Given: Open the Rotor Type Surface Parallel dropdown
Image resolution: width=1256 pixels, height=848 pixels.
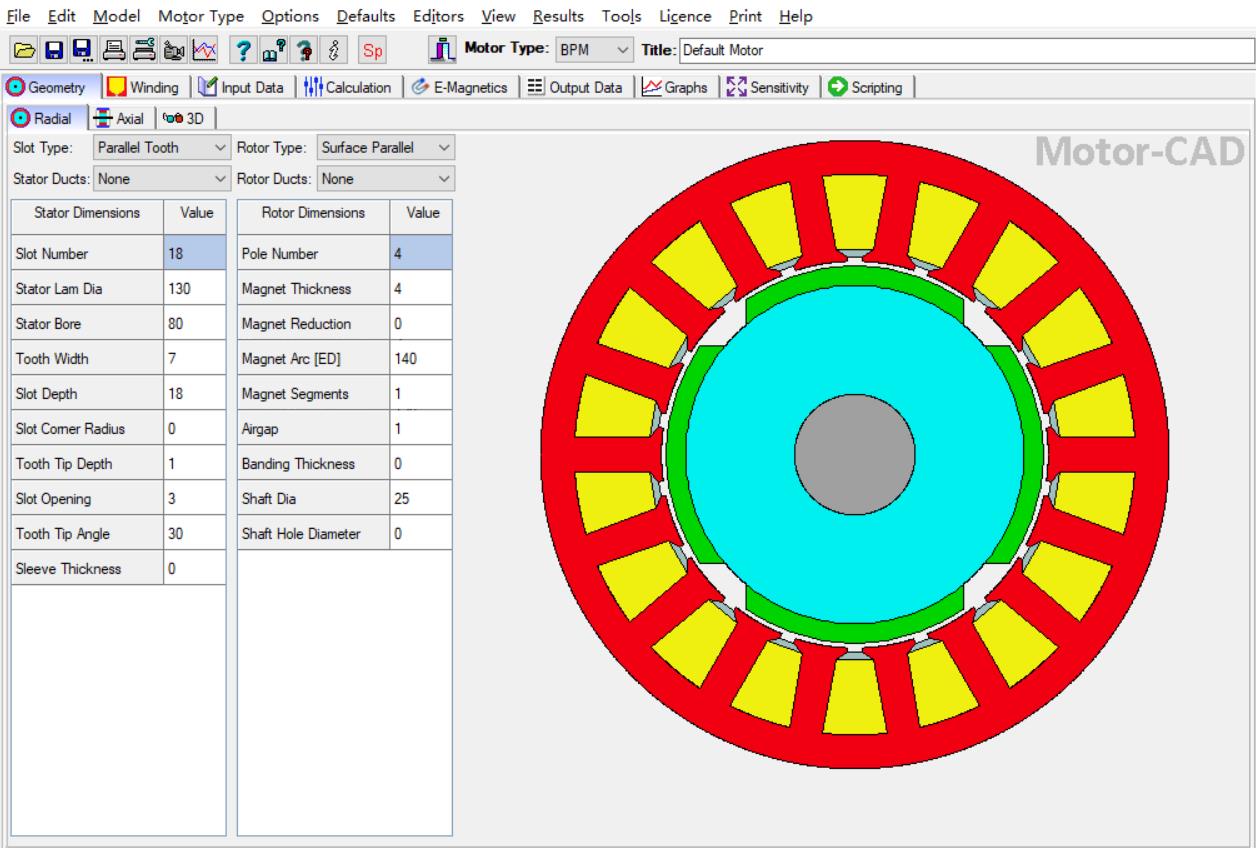Looking at the screenshot, I should [385, 149].
